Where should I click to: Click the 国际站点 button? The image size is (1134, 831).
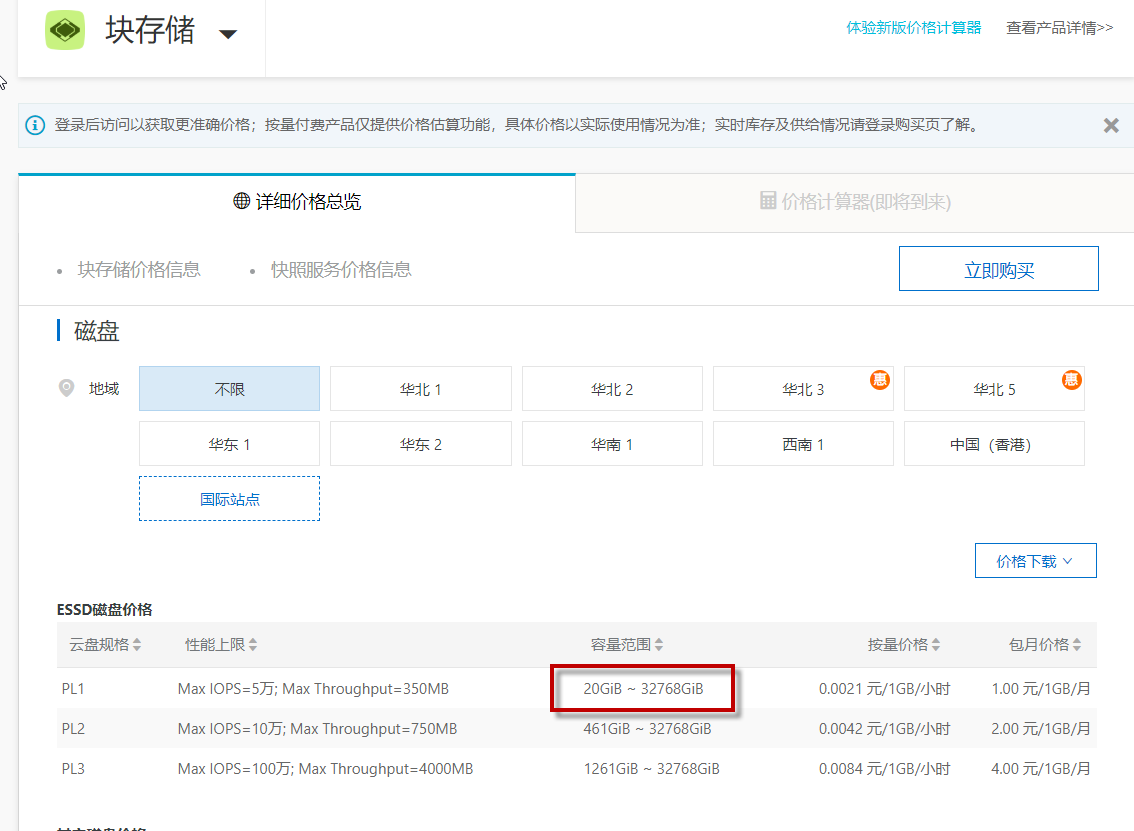tap(229, 499)
